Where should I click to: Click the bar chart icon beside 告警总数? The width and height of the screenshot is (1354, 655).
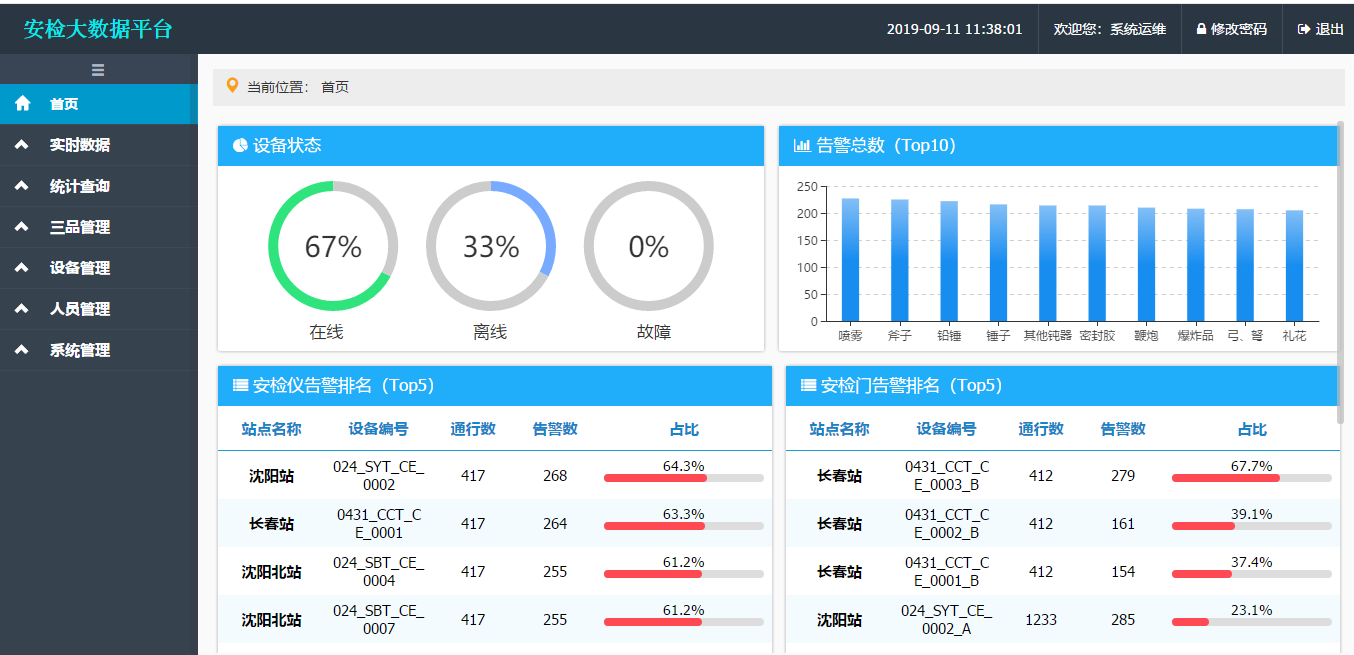pyautogui.click(x=801, y=146)
